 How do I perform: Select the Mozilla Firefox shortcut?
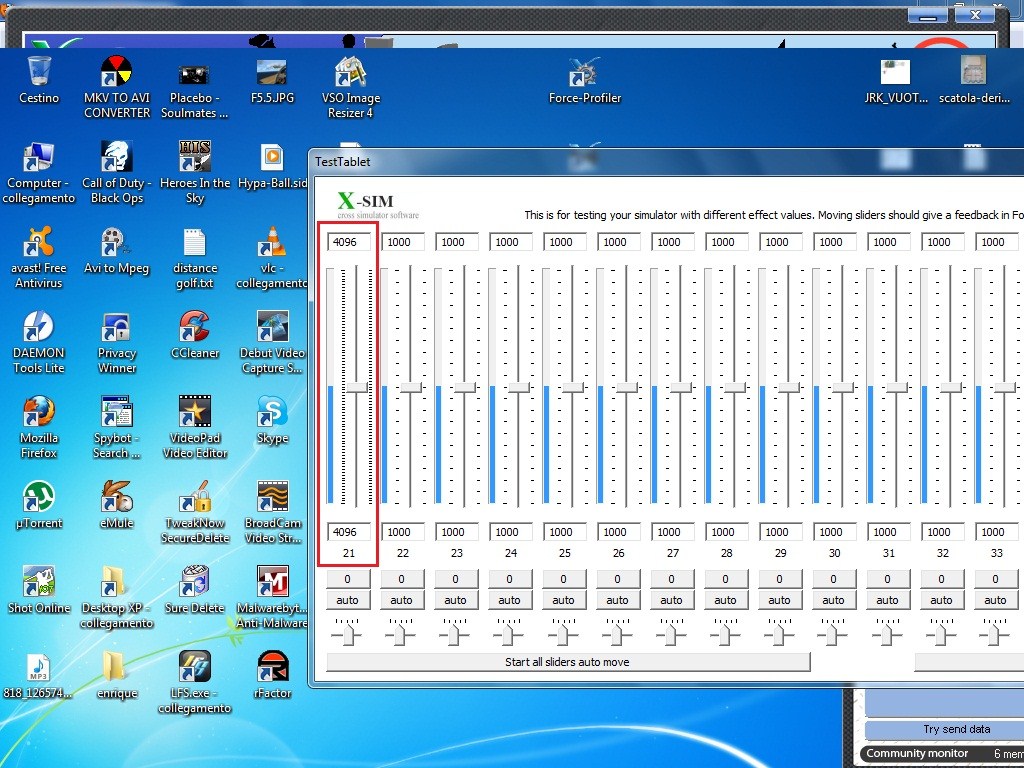tap(39, 412)
